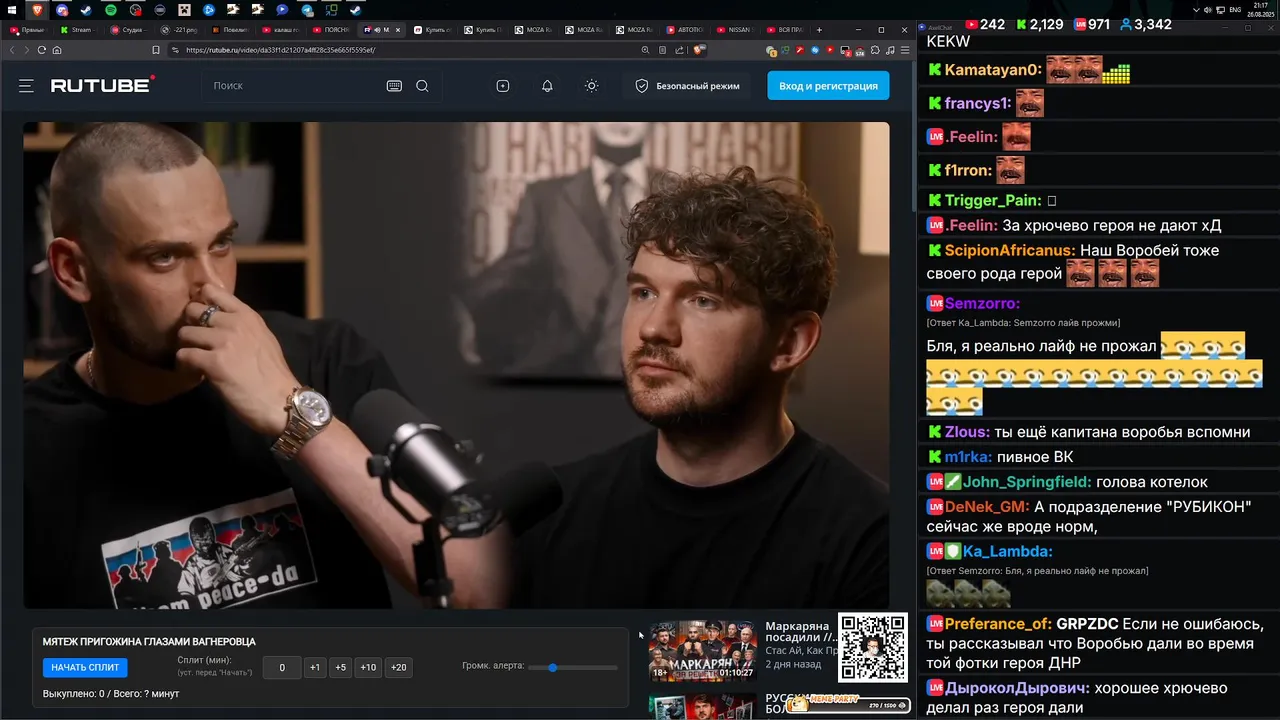Open Telegram from the taskbar
Screen dimensions: 1280x720
[306, 10]
